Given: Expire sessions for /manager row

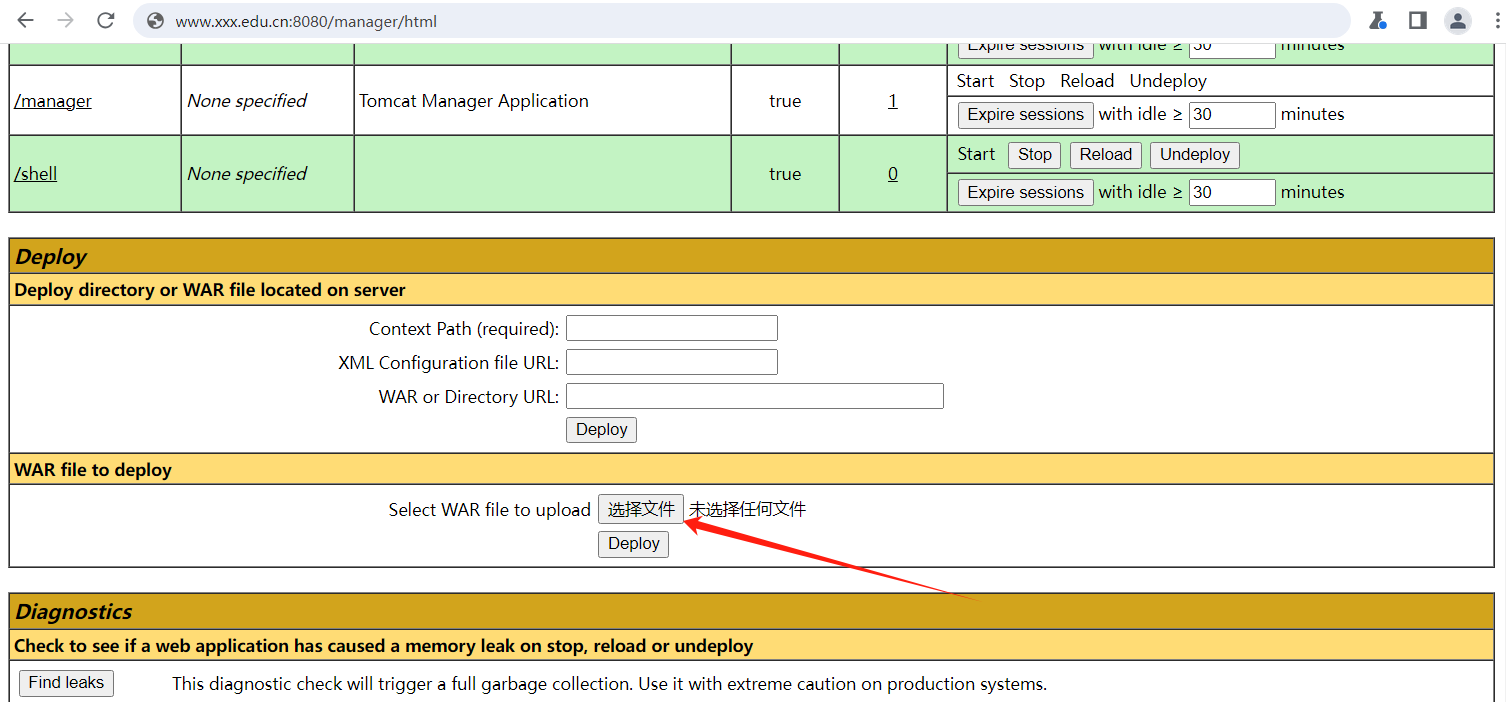Looking at the screenshot, I should click(x=1025, y=115).
